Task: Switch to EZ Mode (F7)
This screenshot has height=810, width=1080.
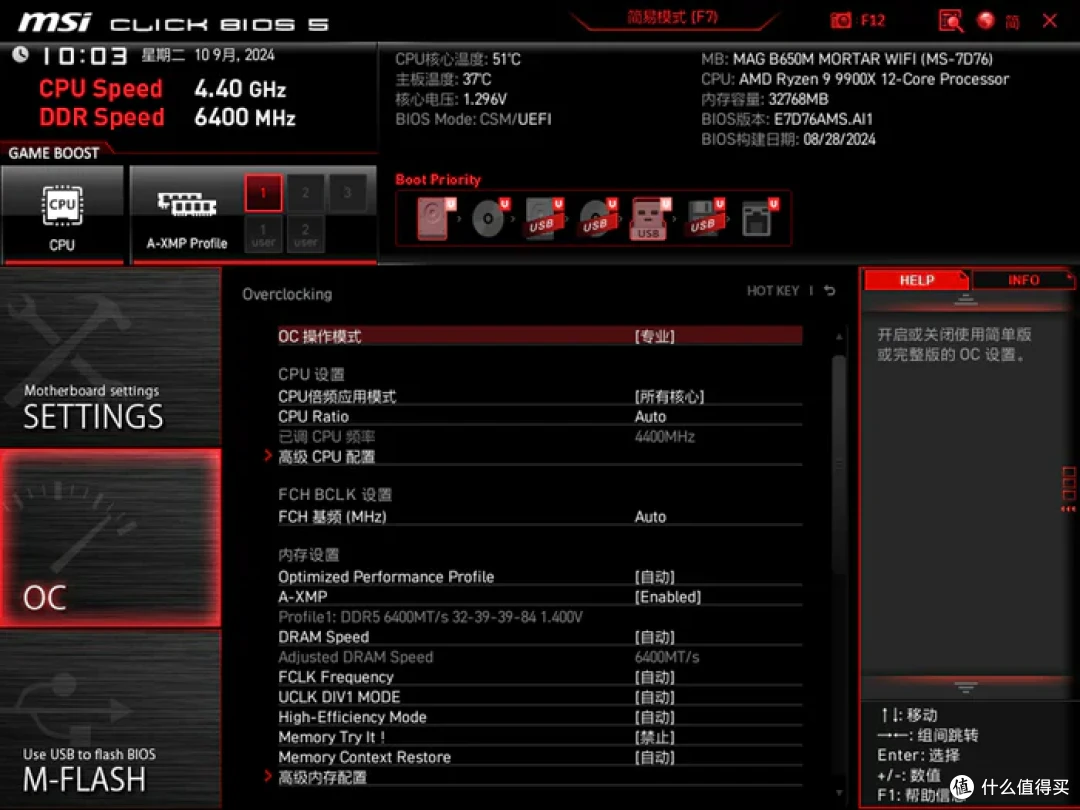Action: click(672, 17)
